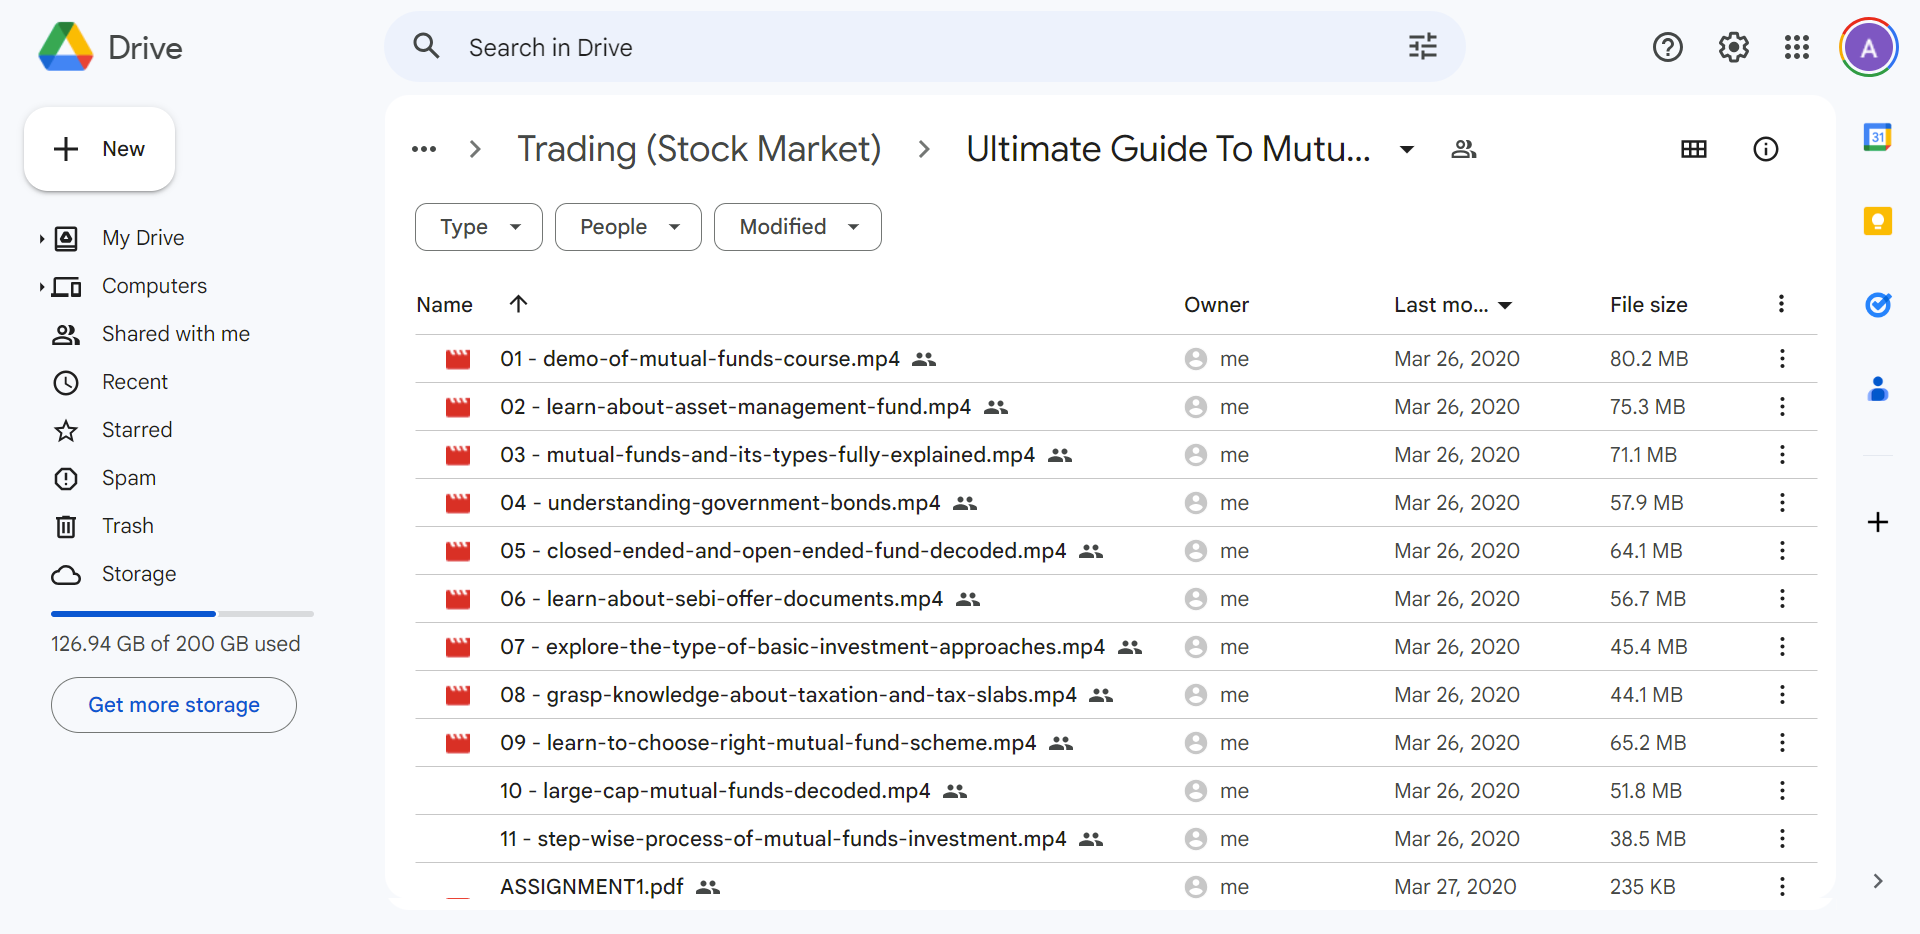
Task: Go to Shared with me
Action: coord(175,334)
